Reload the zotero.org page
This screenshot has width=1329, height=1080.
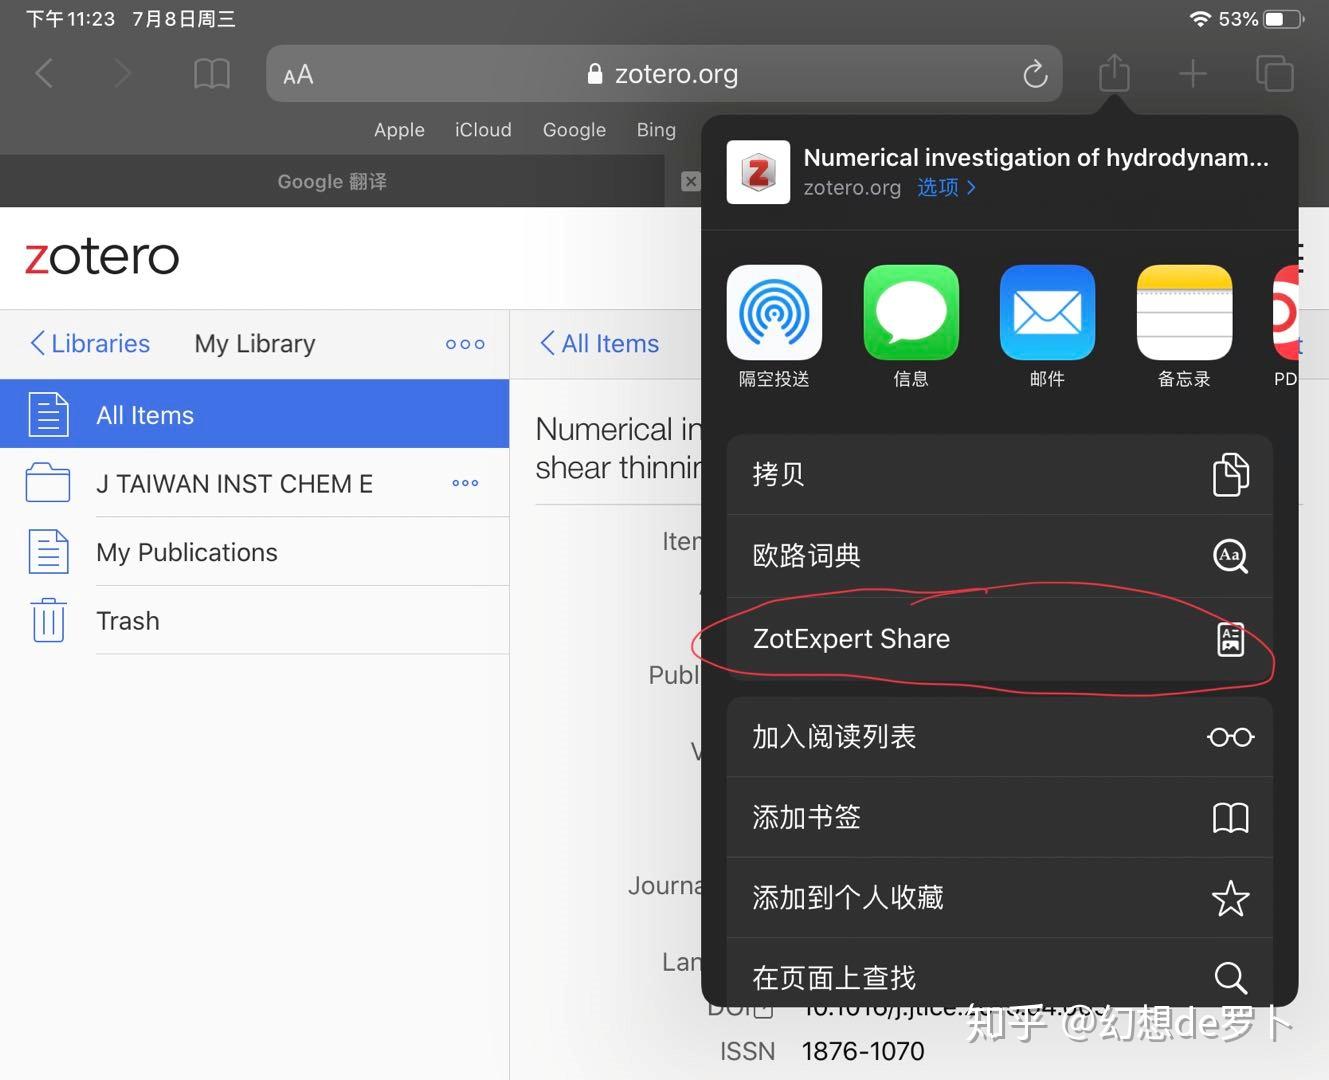coord(1035,73)
